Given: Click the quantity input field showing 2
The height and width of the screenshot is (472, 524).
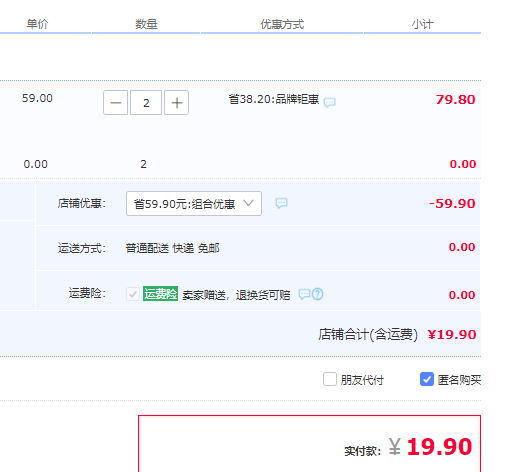Looking at the screenshot, I should [146, 103].
